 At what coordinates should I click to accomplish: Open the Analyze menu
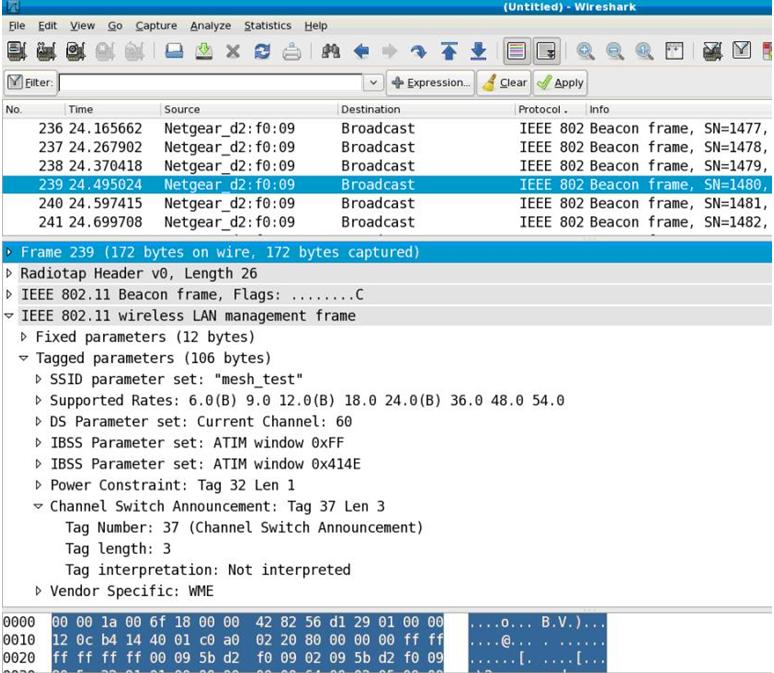[211, 26]
